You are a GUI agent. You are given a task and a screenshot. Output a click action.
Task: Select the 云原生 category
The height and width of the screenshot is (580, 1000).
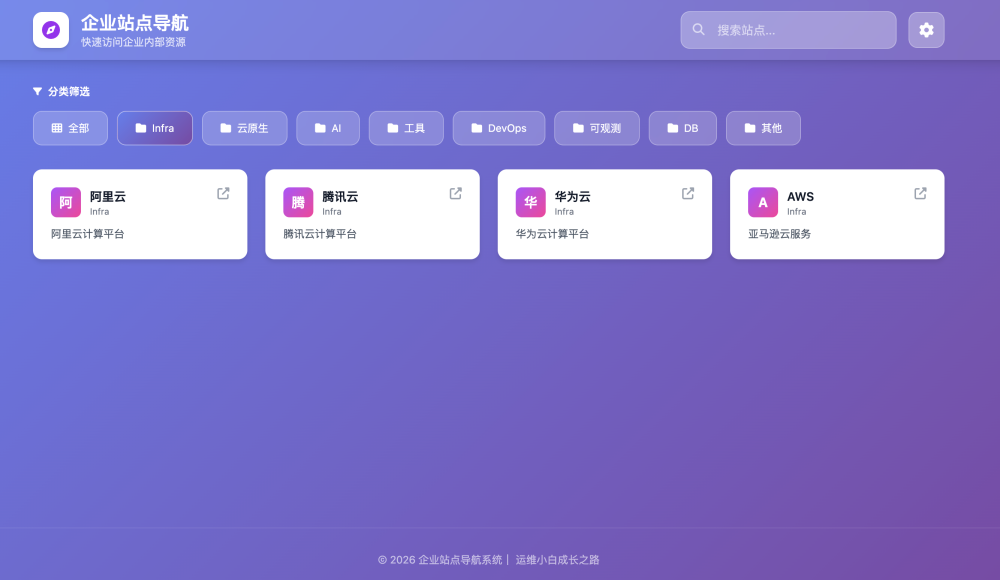[244, 128]
